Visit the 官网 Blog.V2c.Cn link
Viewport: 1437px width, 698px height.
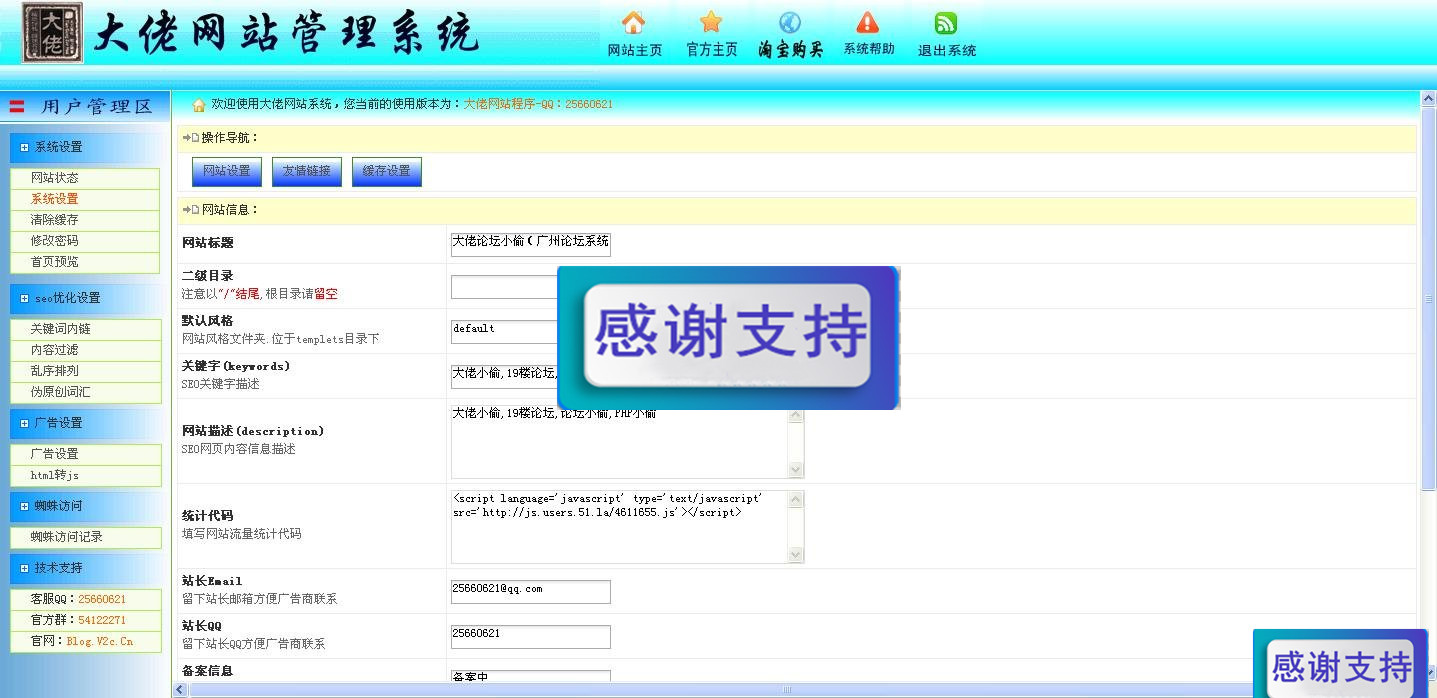(x=100, y=641)
